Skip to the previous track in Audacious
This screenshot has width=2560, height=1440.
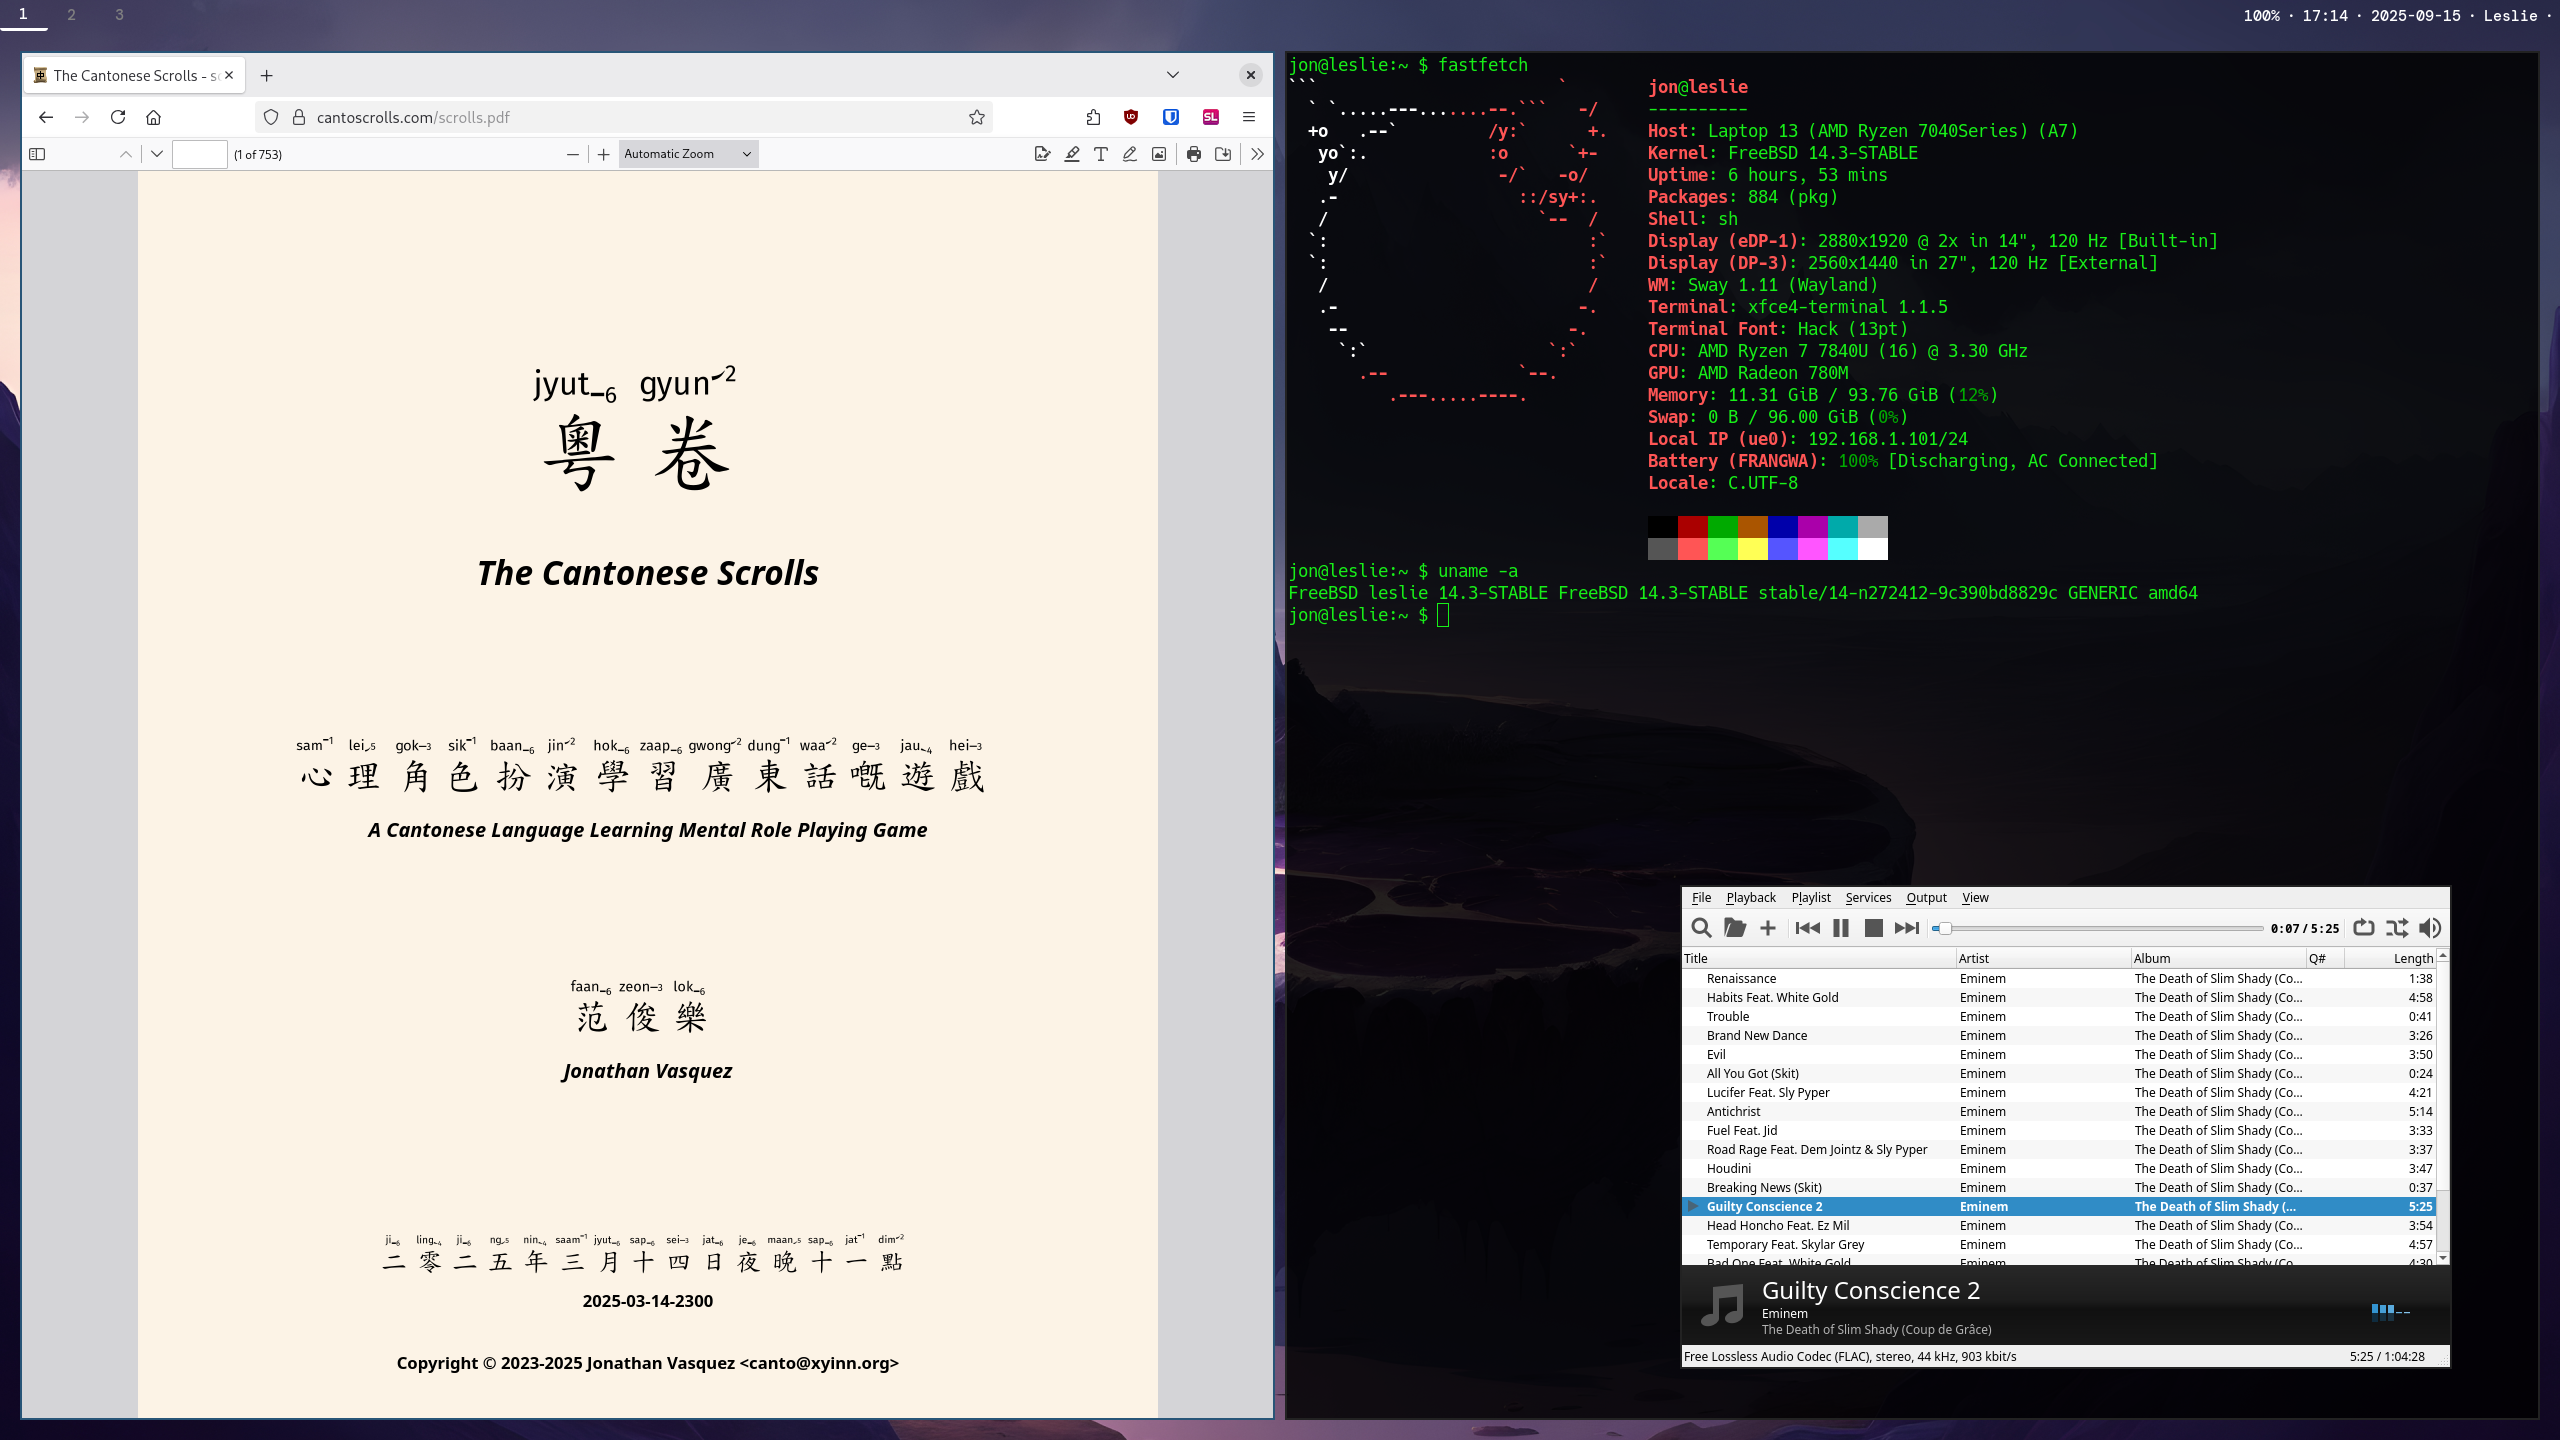(x=1807, y=928)
